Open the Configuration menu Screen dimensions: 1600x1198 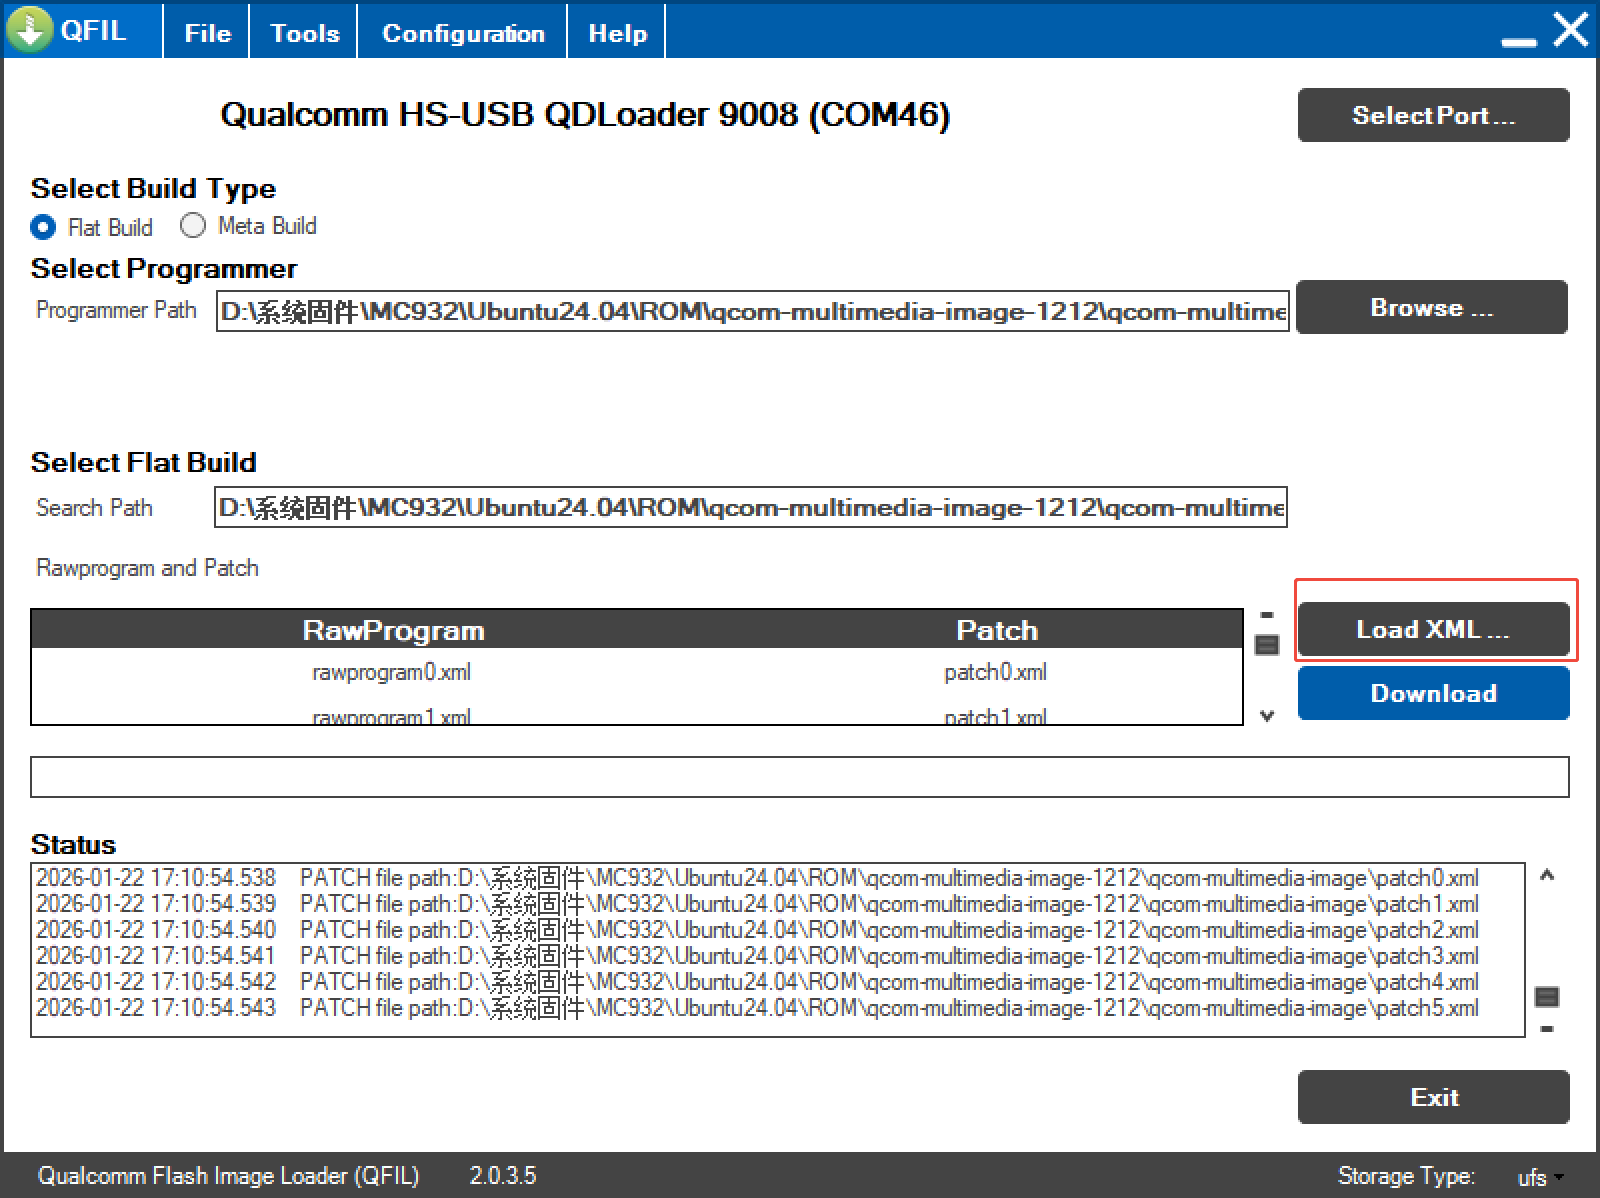(x=463, y=33)
